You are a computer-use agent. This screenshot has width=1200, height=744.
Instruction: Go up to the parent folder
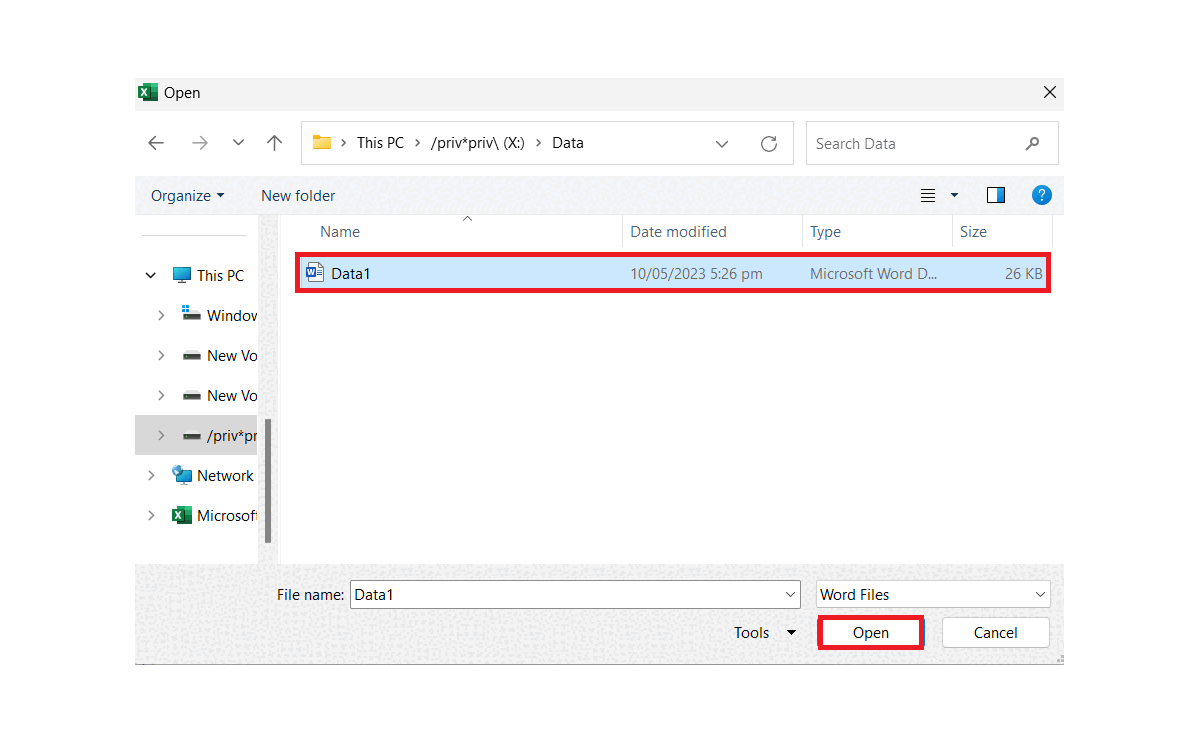click(x=274, y=143)
